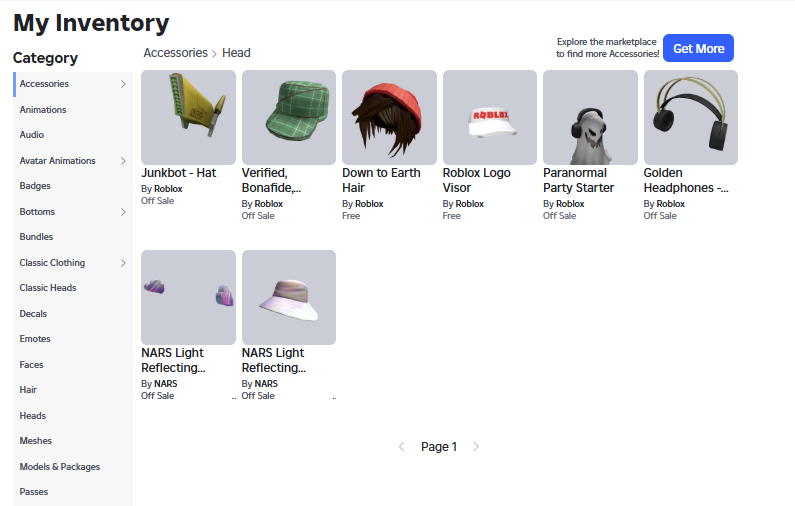Click the NARS creator link under the bucket hat
795x506 pixels.
266,384
